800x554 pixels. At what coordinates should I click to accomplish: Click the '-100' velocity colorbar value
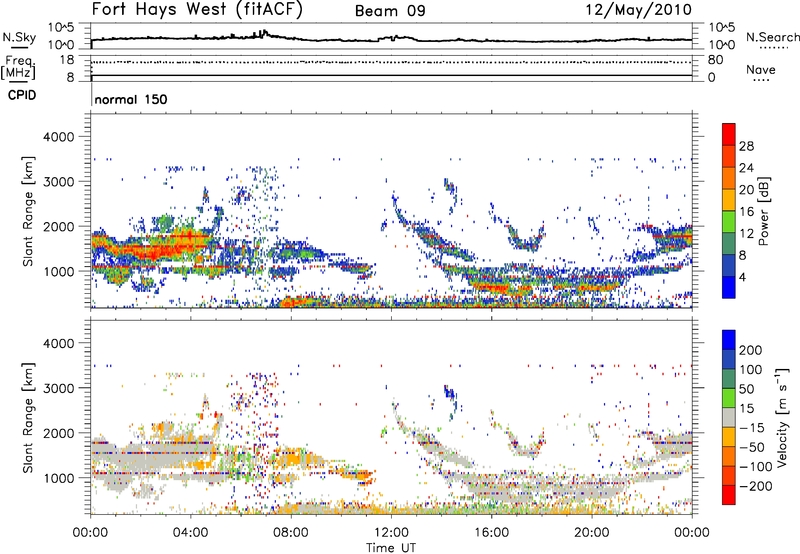click(755, 467)
